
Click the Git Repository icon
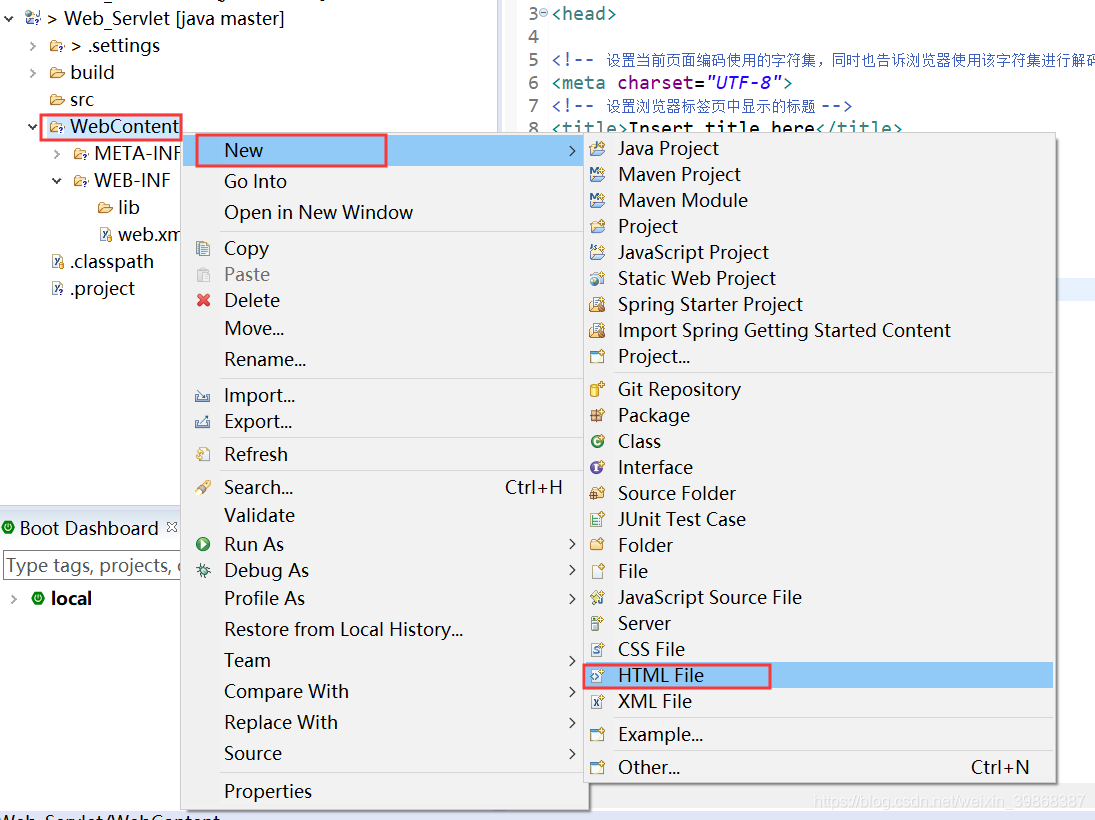[598, 390]
